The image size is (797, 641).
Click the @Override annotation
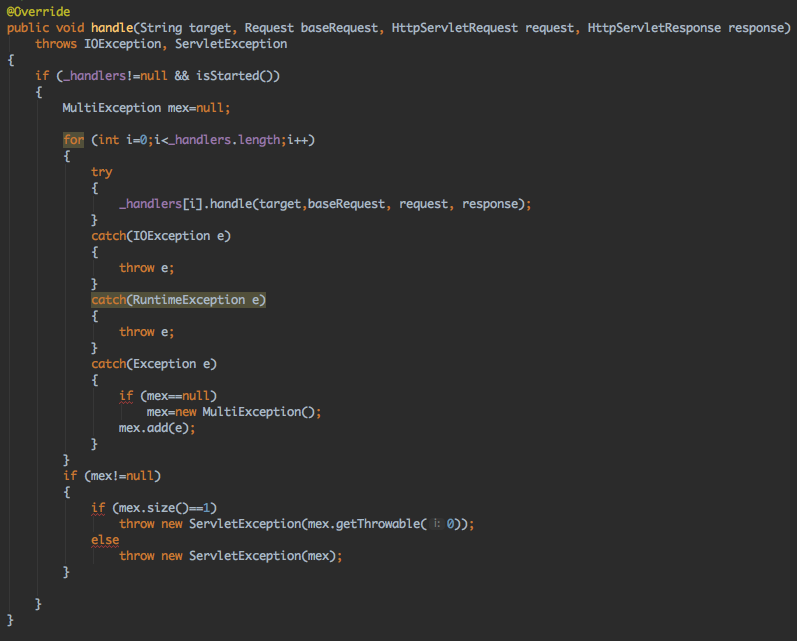click(x=38, y=11)
